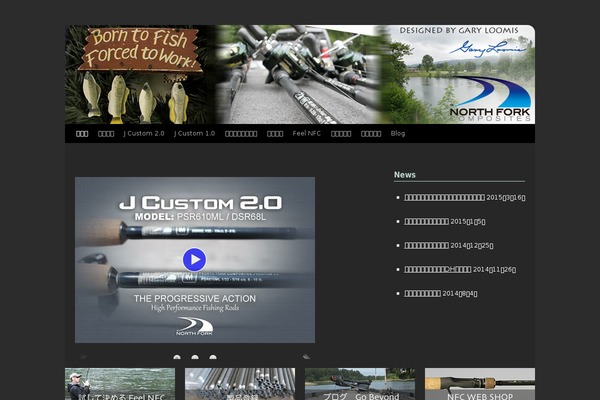Open the ブログ Go Beyond thumbnail
The image size is (600, 400).
(x=360, y=384)
